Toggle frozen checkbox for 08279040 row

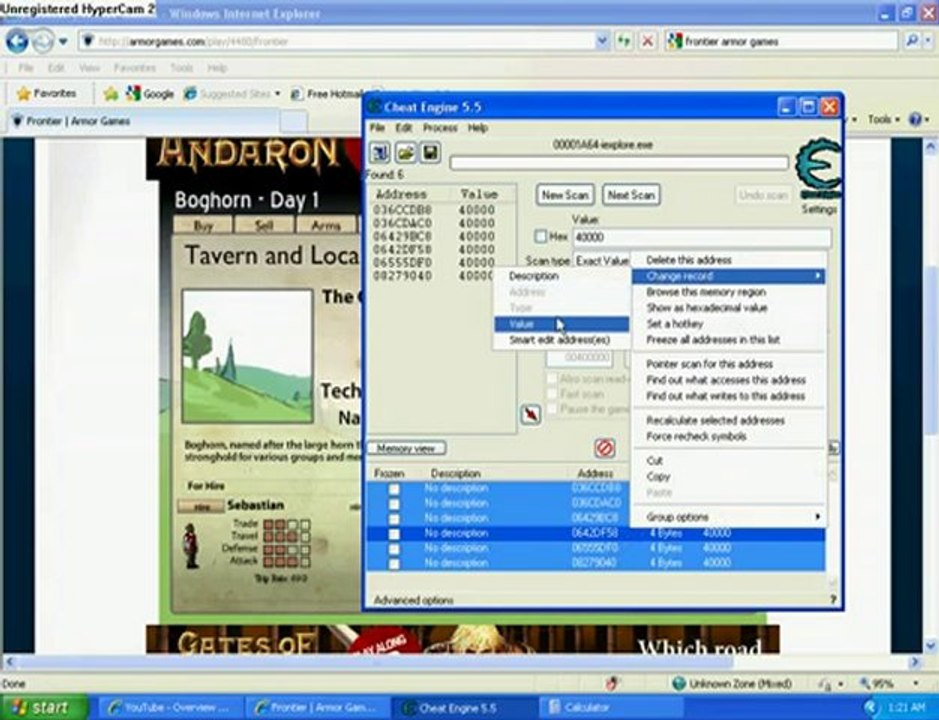[x=394, y=564]
